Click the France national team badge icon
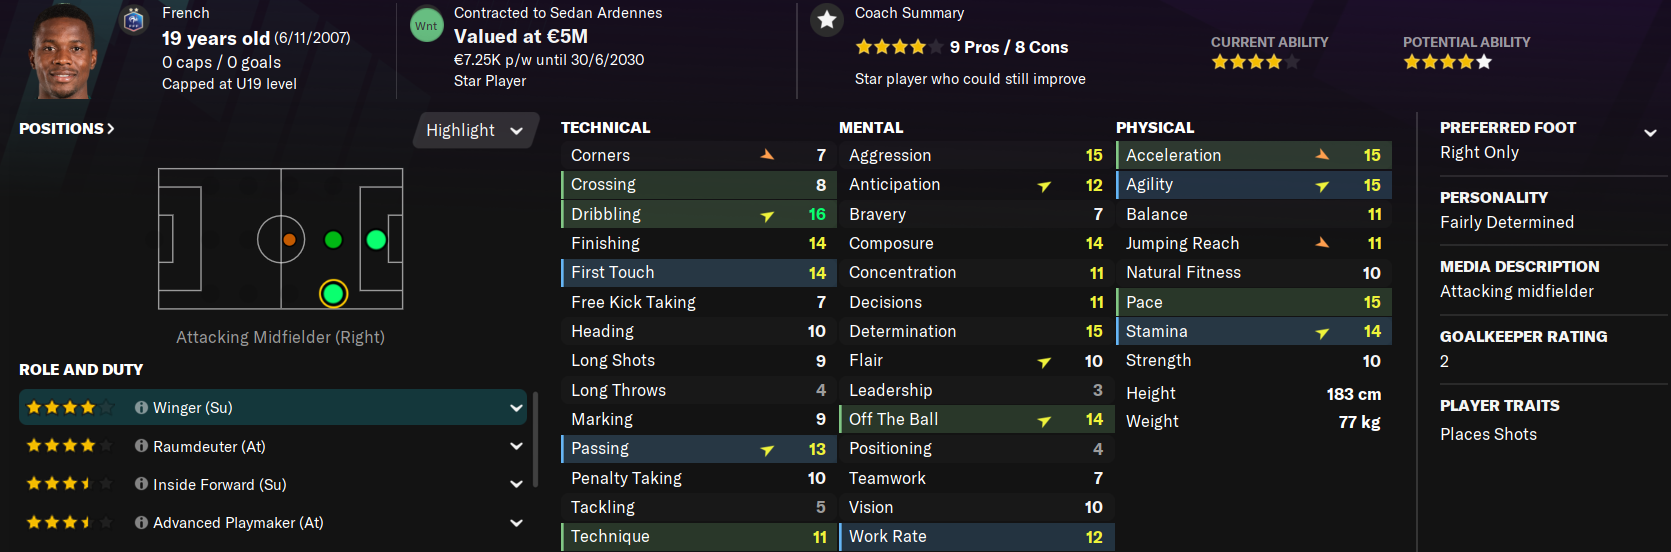Image resolution: width=1671 pixels, height=552 pixels. pos(134,20)
